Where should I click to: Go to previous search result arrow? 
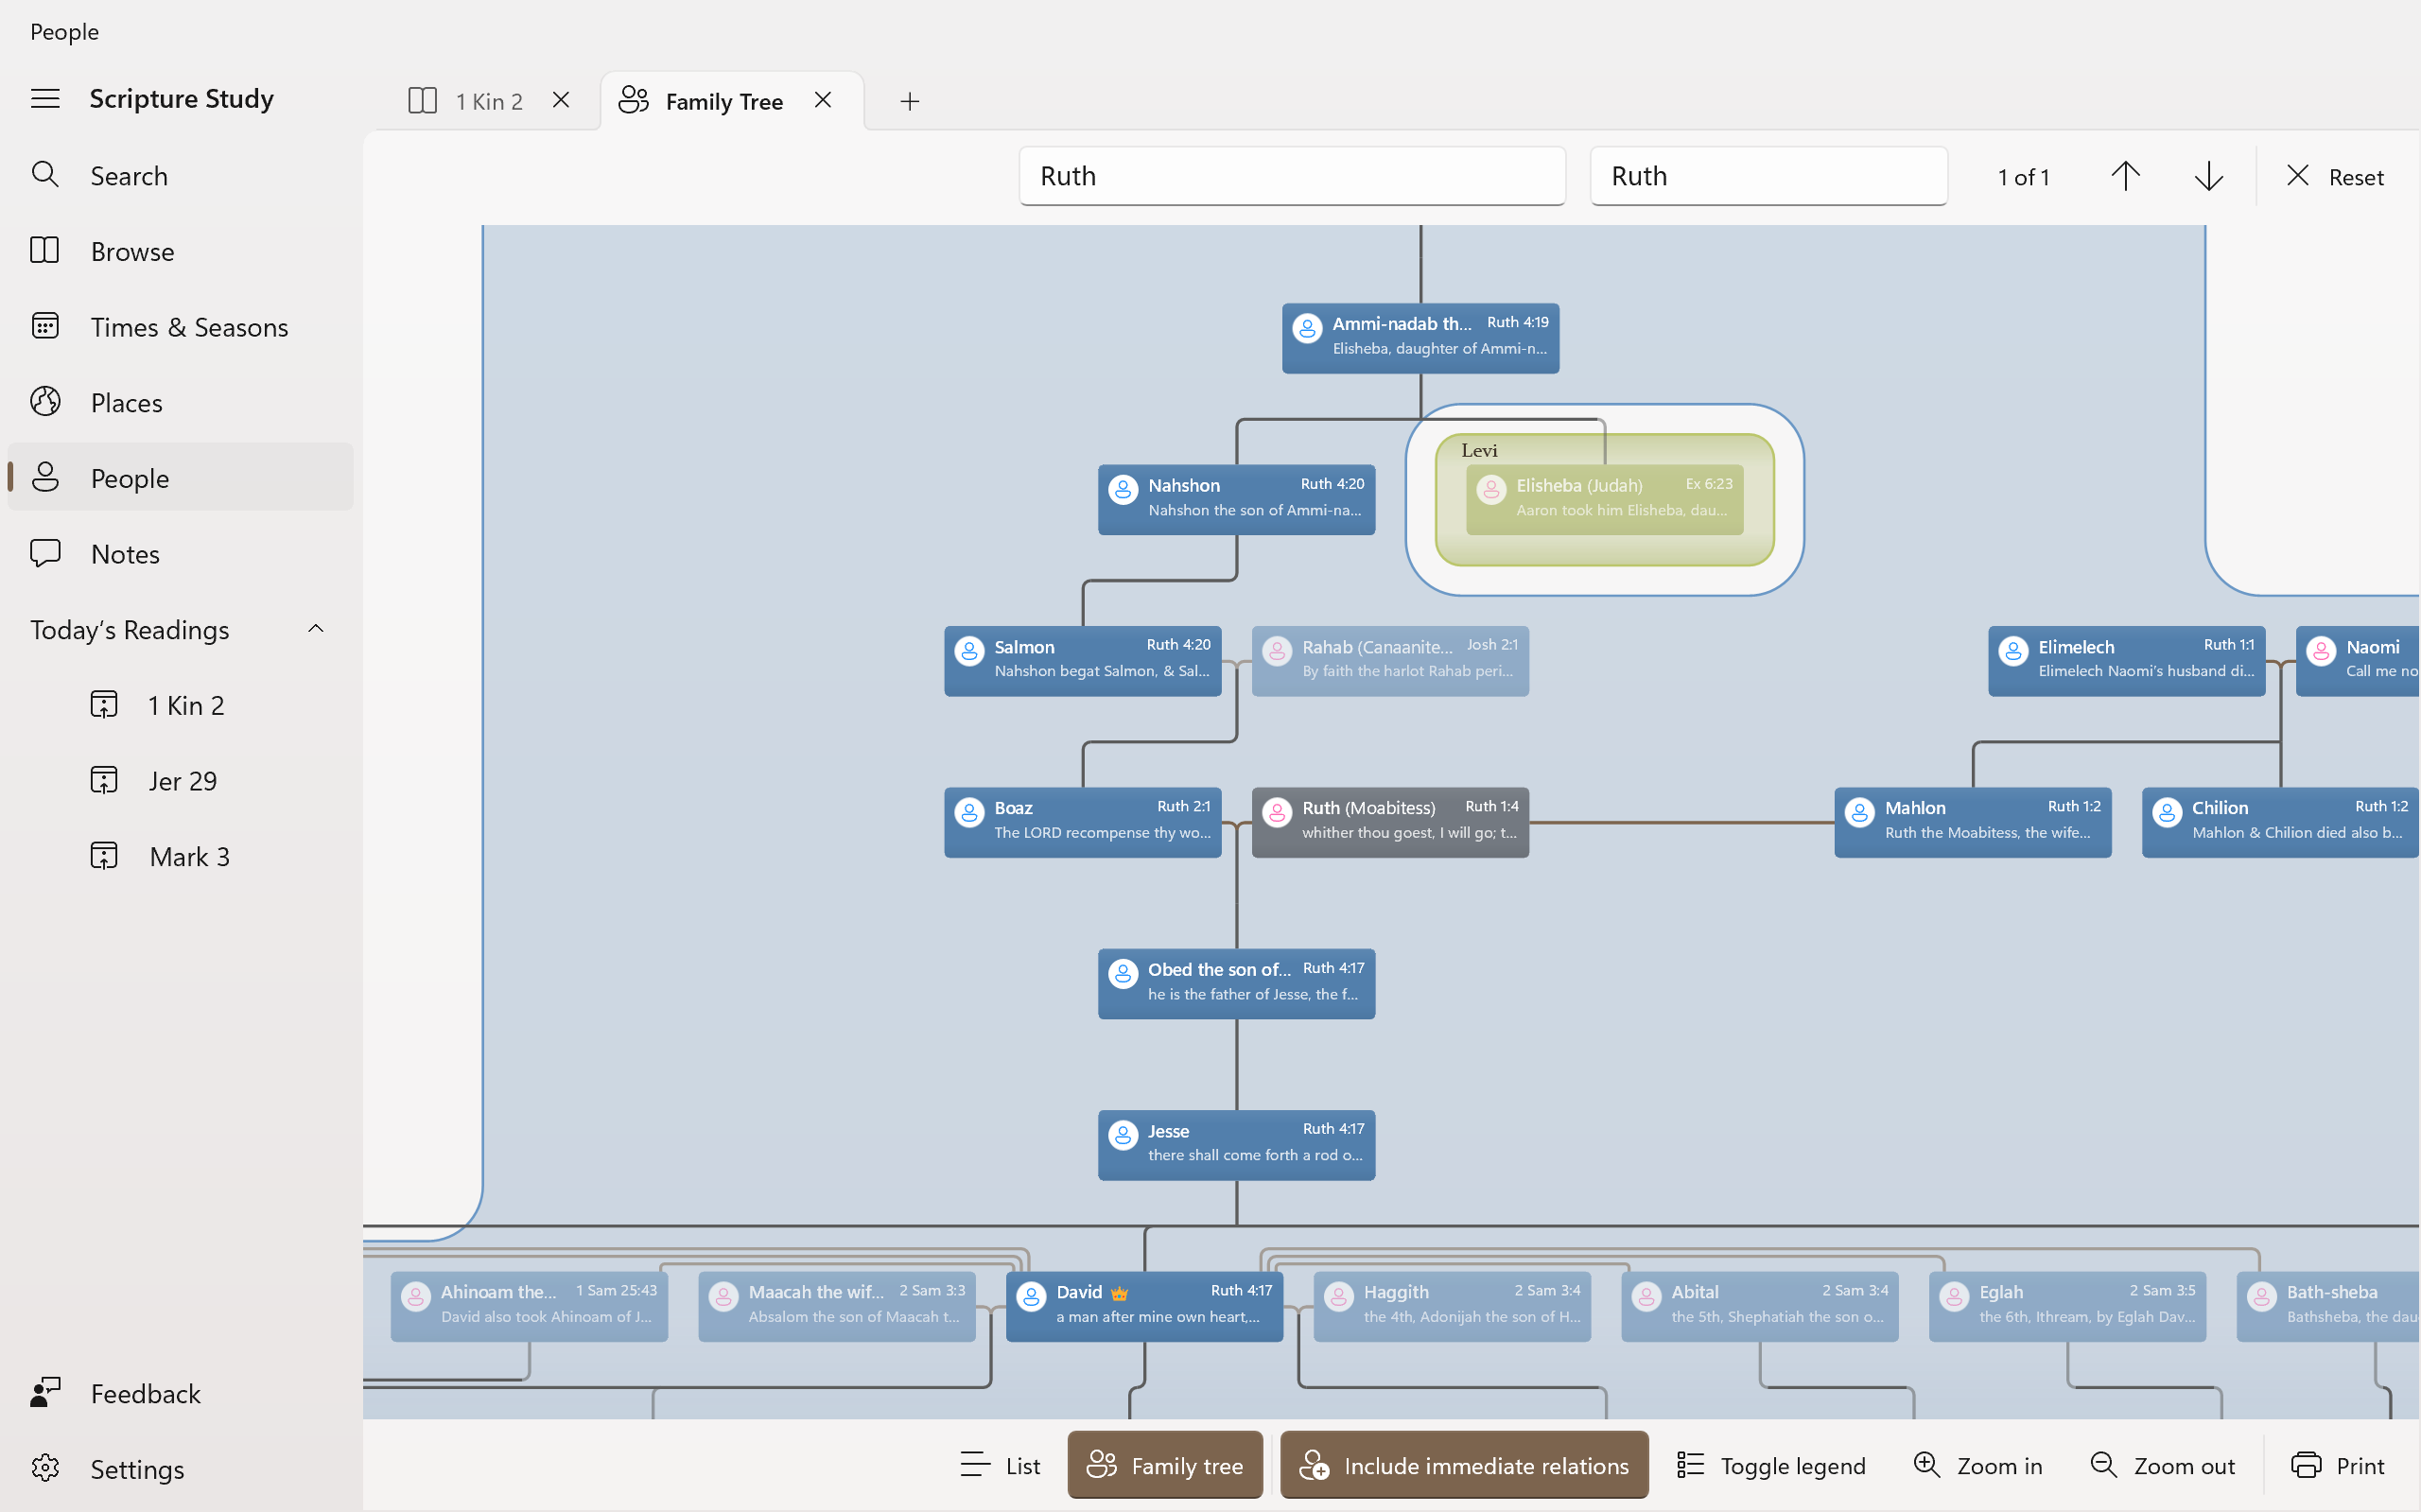tap(2126, 176)
